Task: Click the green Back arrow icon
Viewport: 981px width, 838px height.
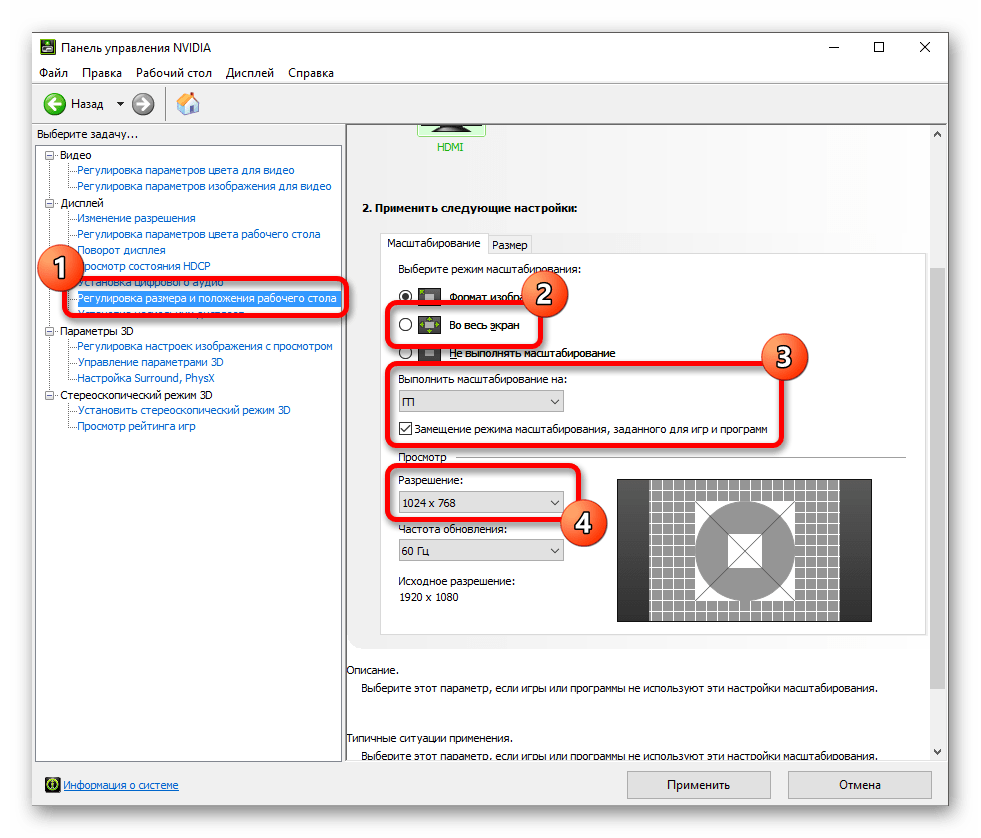Action: click(54, 103)
